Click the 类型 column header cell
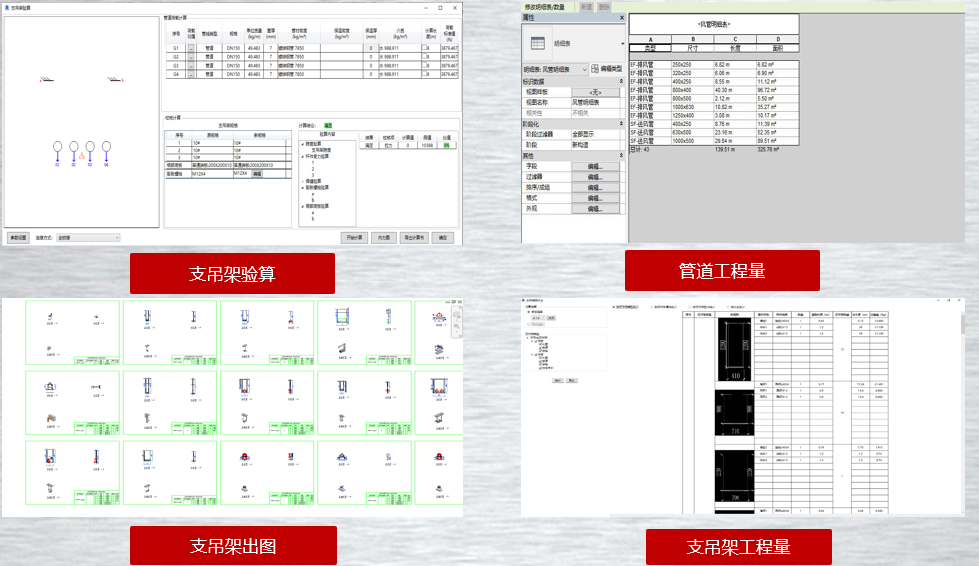This screenshot has width=979, height=566. pyautogui.click(x=649, y=47)
